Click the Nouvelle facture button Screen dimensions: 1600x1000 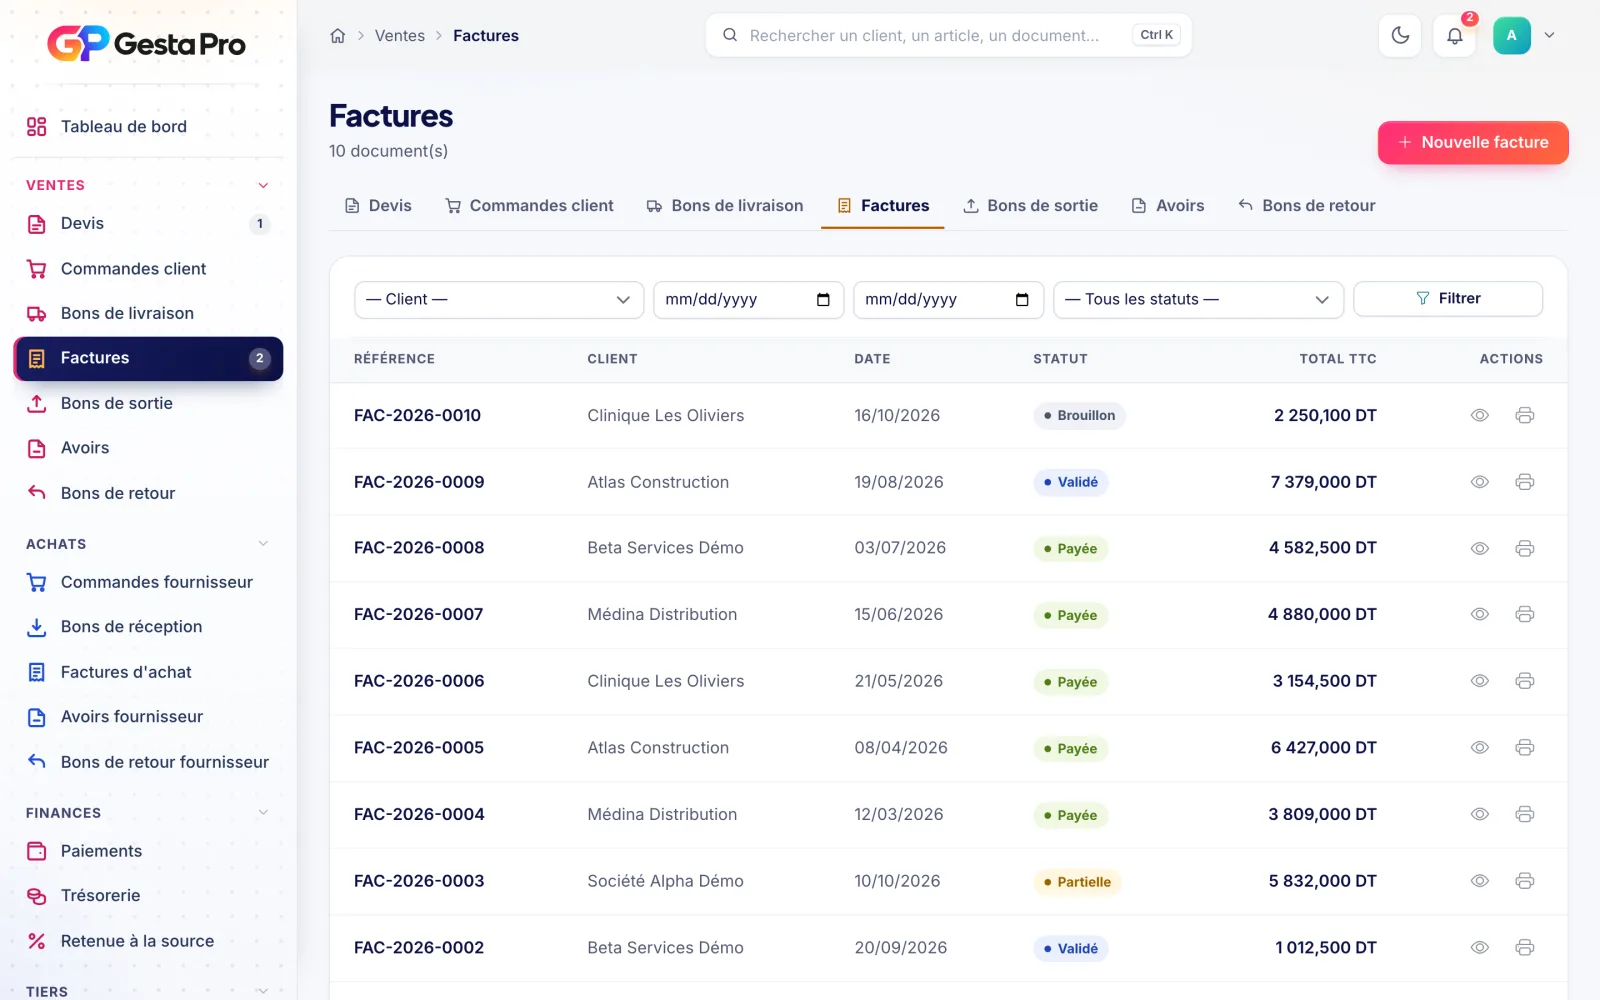pos(1473,143)
